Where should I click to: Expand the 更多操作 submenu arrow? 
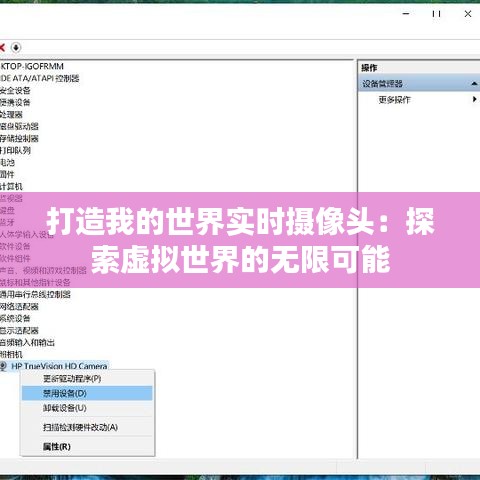point(474,99)
